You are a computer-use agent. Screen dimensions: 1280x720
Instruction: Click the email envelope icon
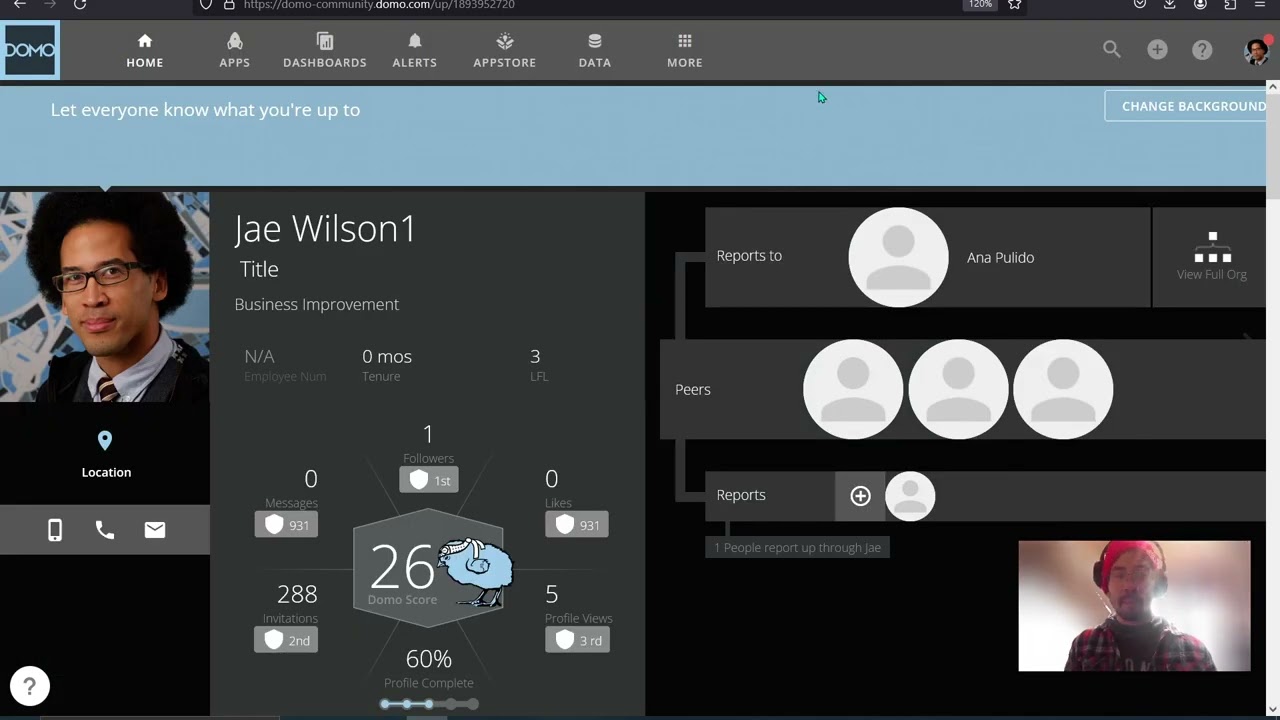click(155, 530)
